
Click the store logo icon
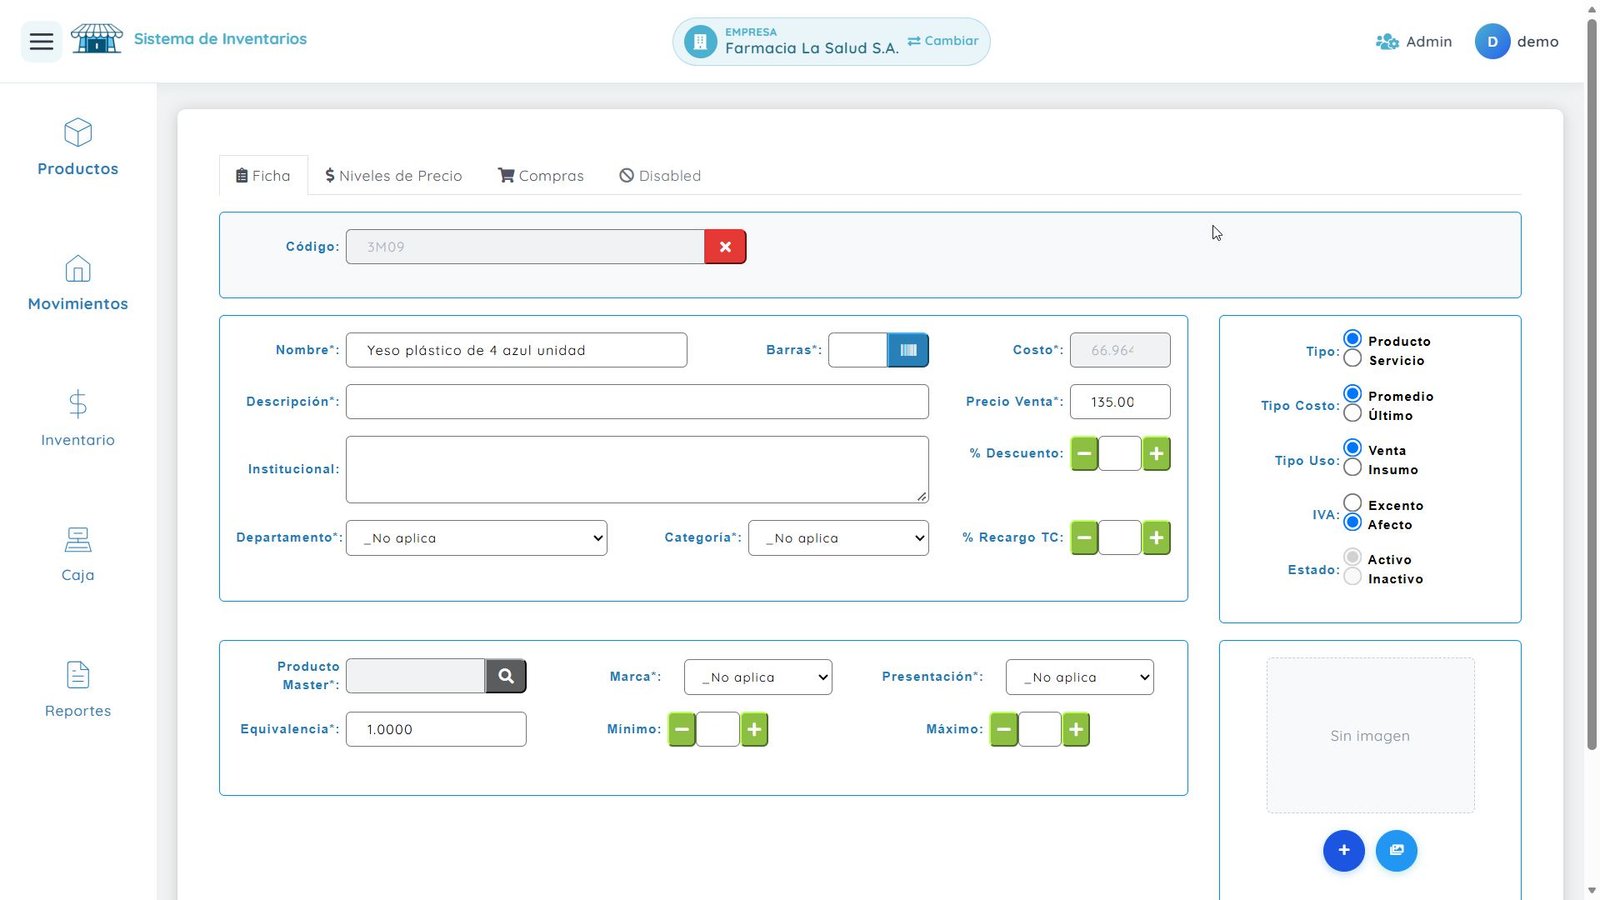(x=96, y=39)
